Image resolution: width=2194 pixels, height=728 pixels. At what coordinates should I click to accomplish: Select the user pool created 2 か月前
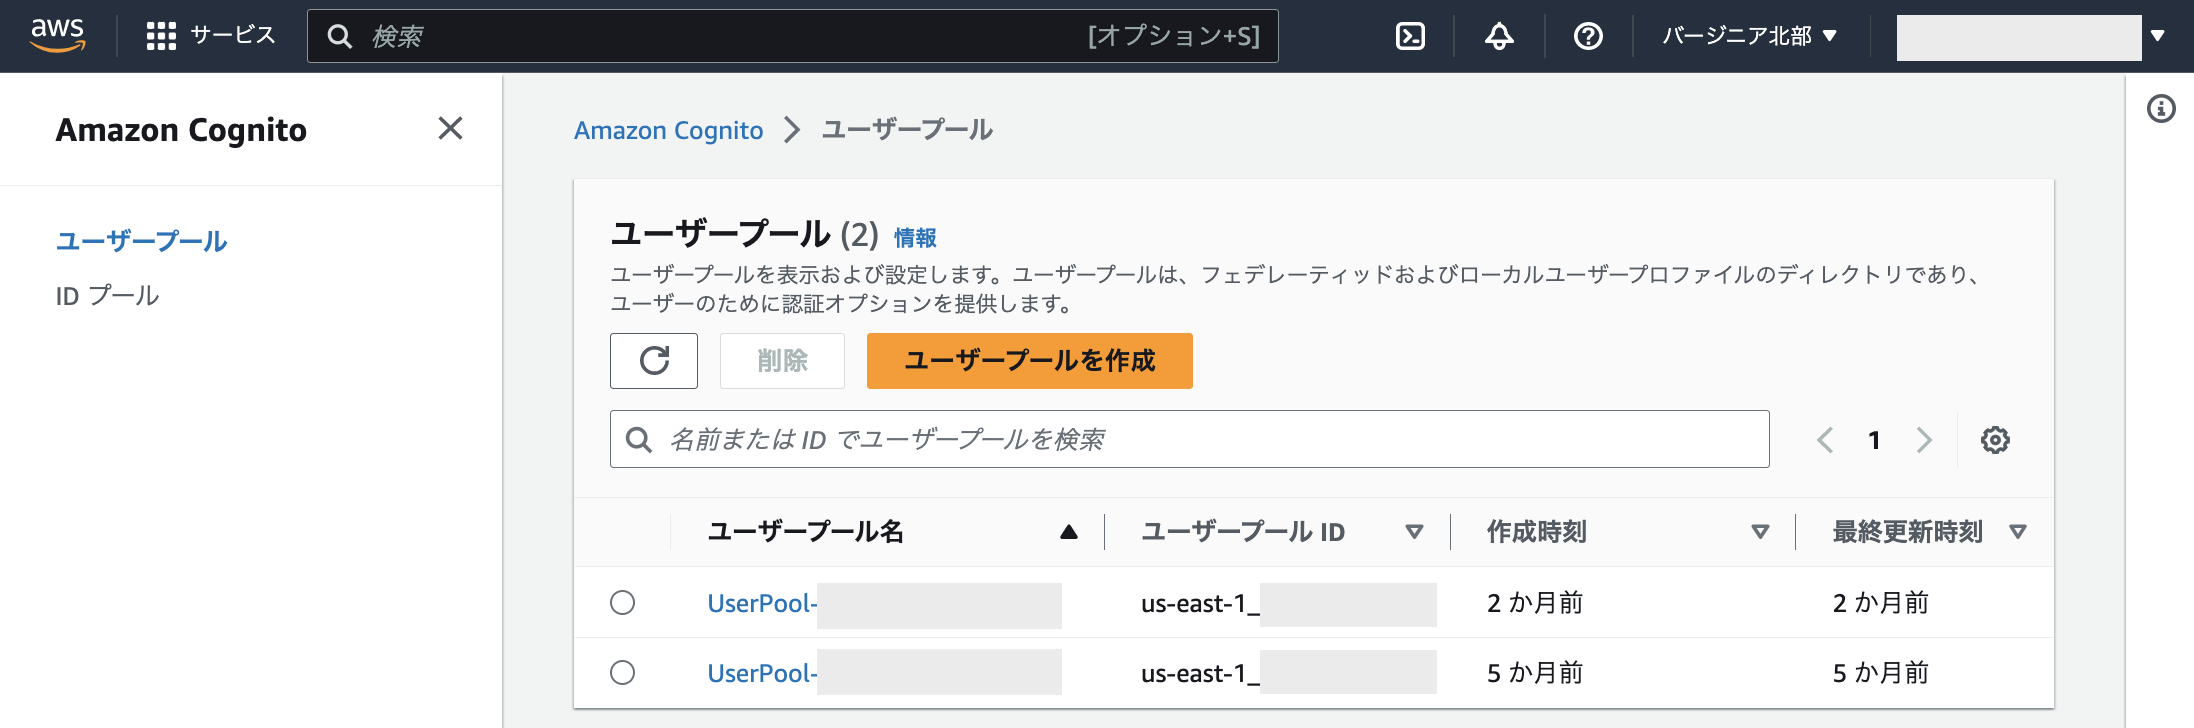[622, 602]
